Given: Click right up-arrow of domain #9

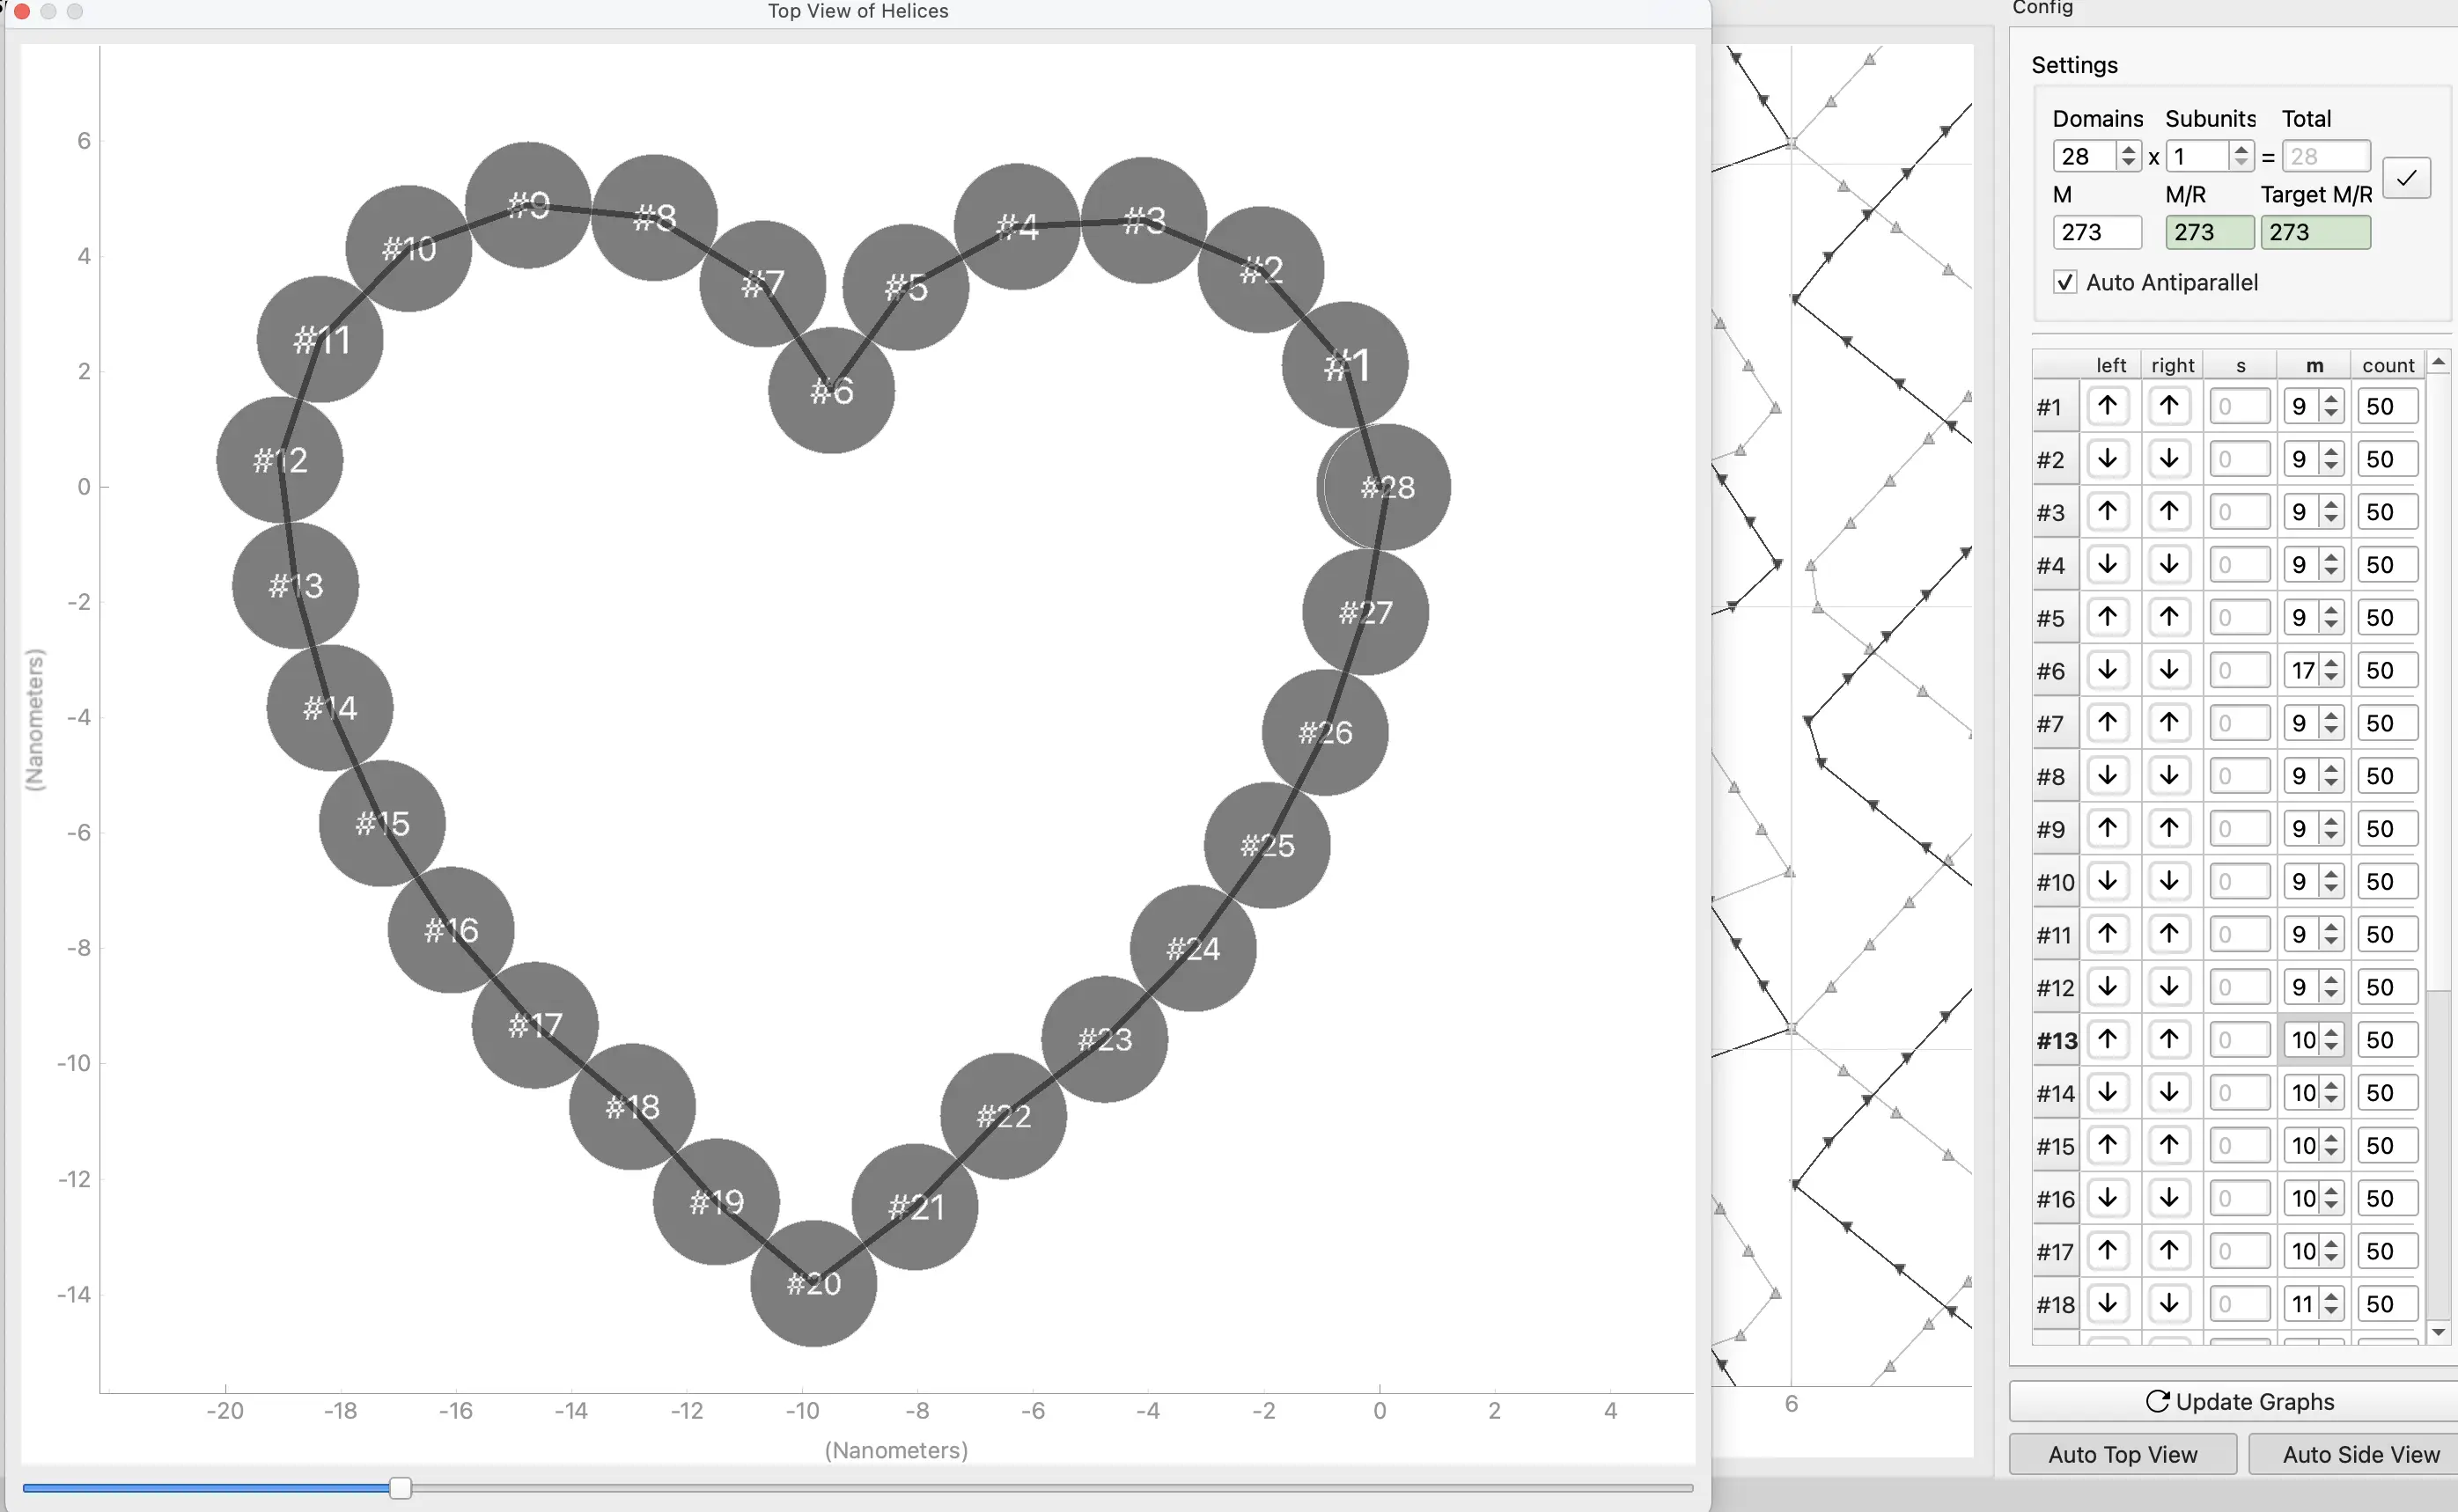Looking at the screenshot, I should (x=2168, y=829).
